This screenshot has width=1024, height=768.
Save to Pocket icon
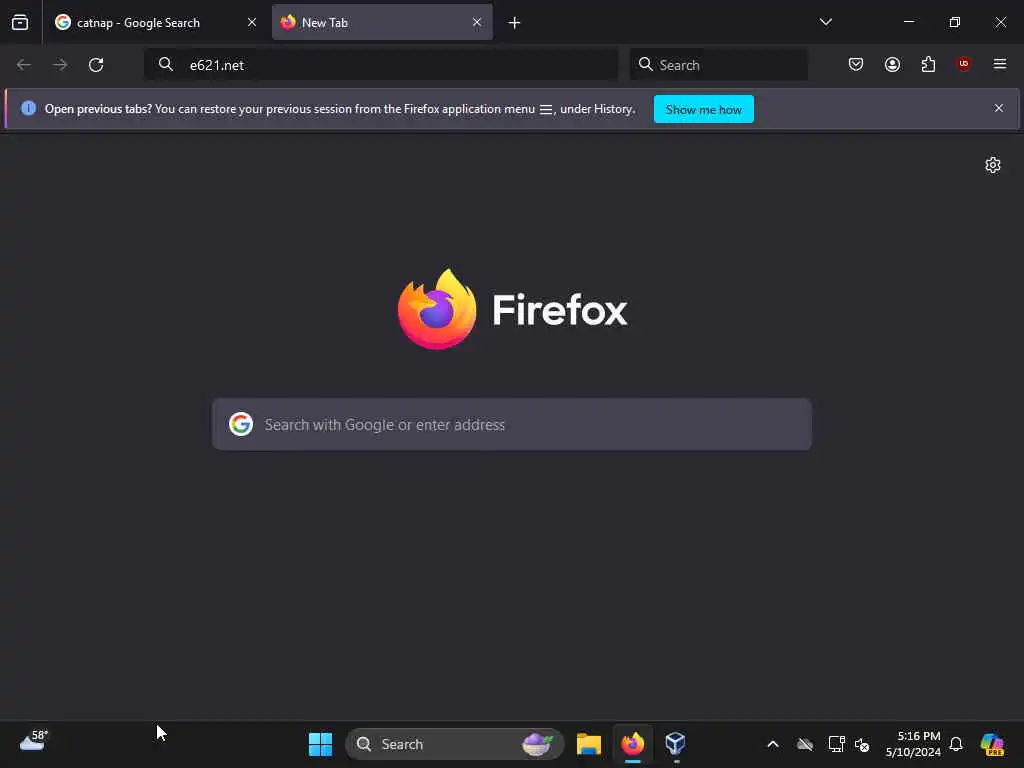856,64
